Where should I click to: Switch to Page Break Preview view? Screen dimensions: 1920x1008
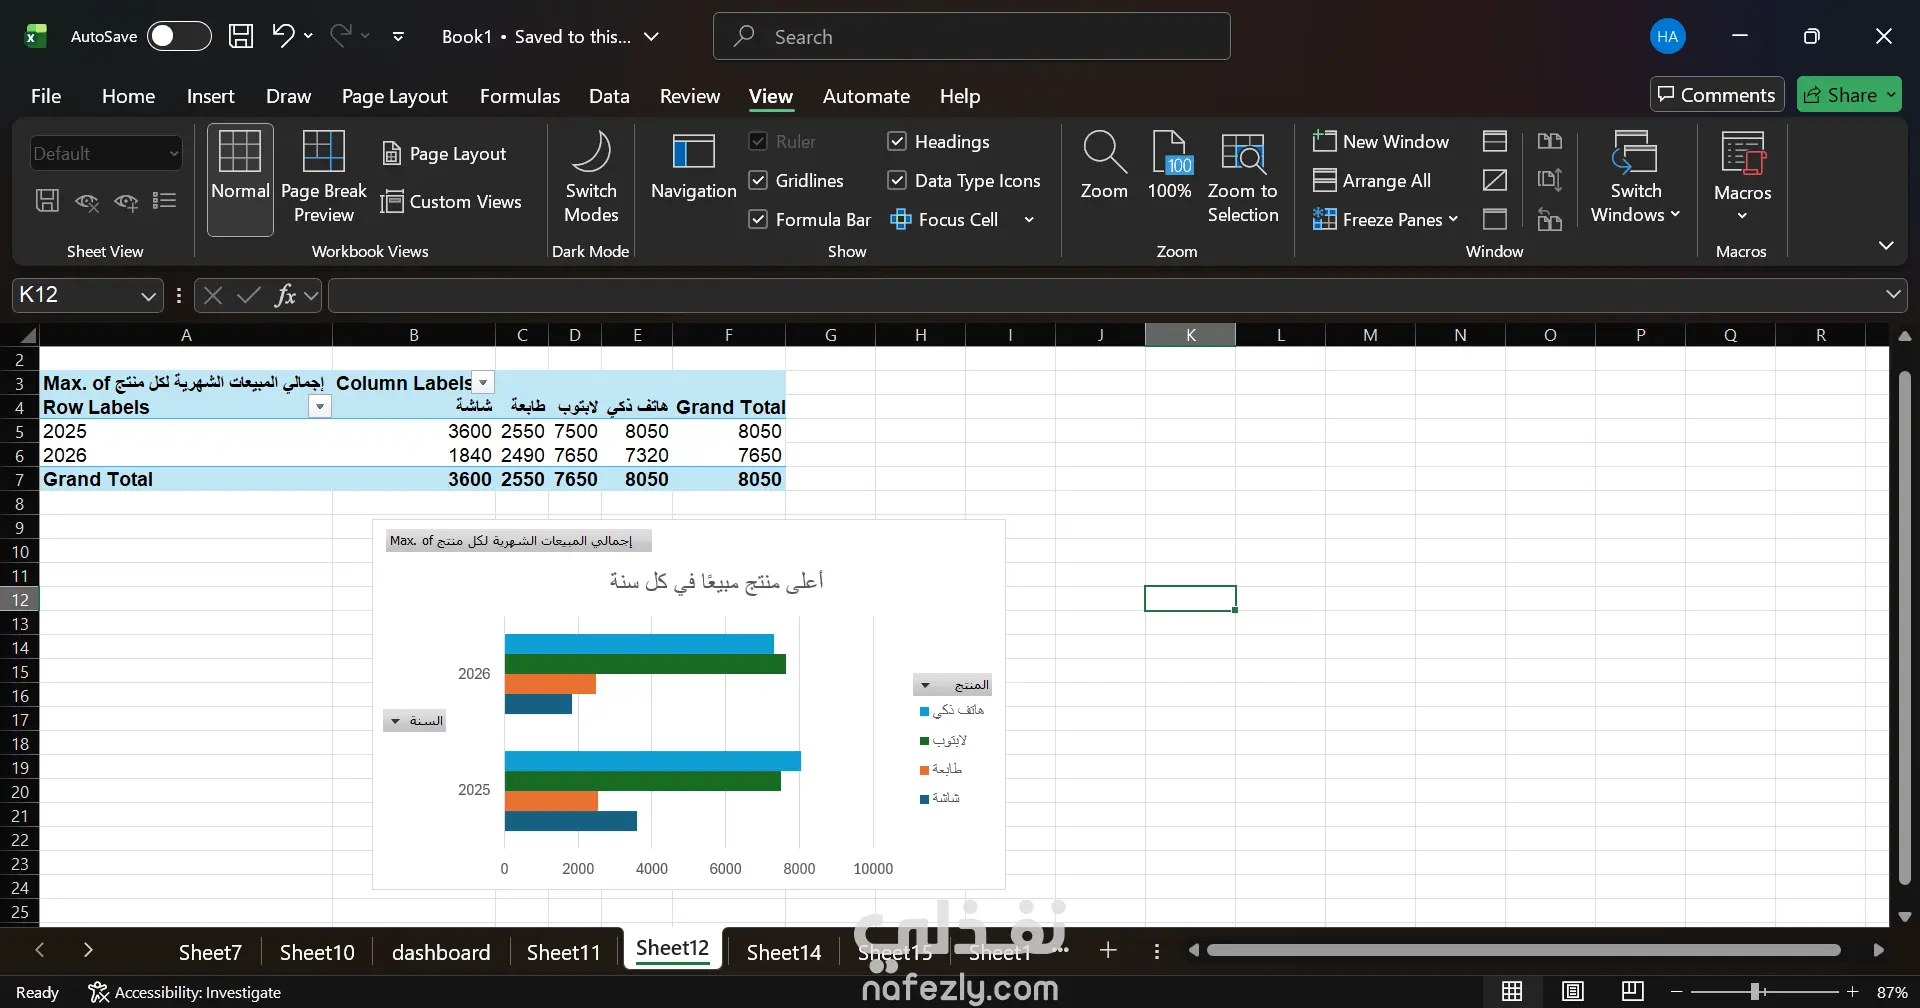click(x=323, y=178)
